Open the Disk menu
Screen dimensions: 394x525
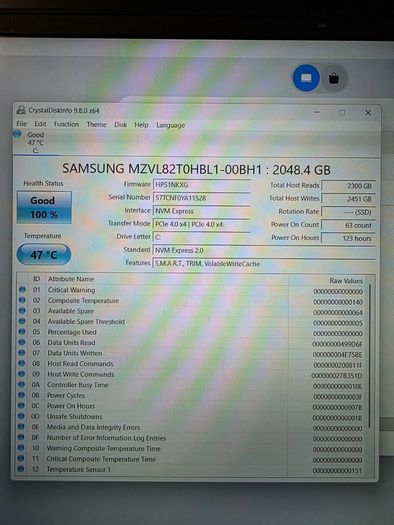[121, 125]
